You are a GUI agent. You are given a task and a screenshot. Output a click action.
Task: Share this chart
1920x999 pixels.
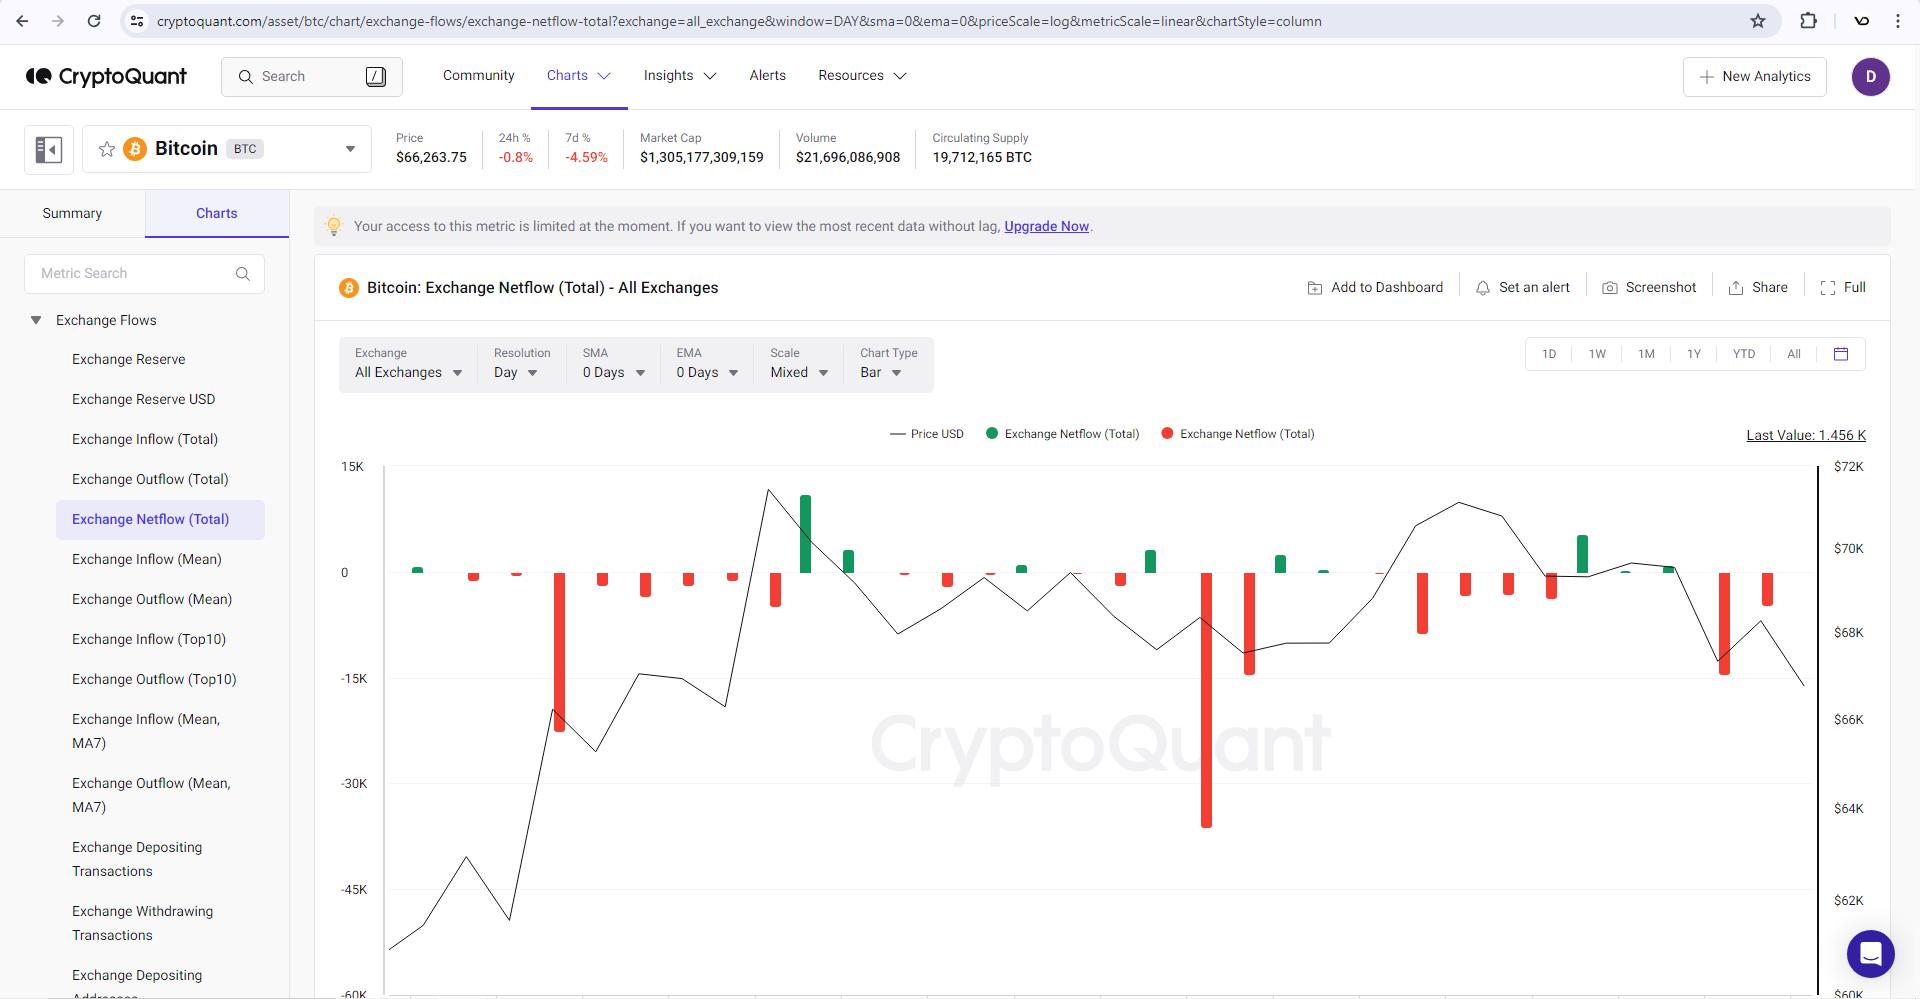click(1758, 288)
